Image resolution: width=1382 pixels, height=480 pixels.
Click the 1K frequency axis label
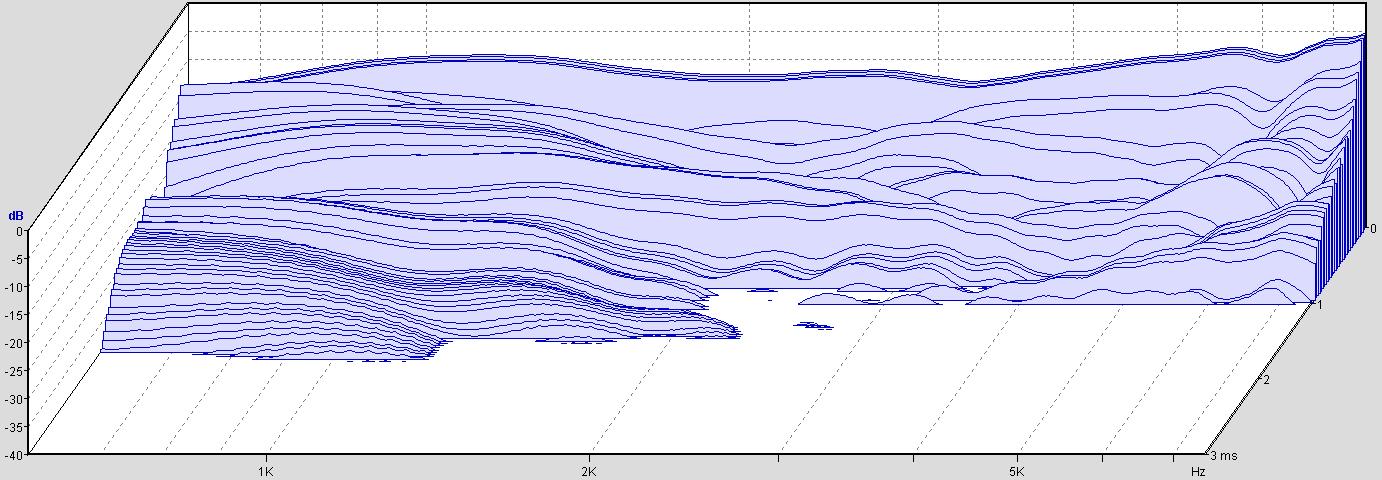265,470
